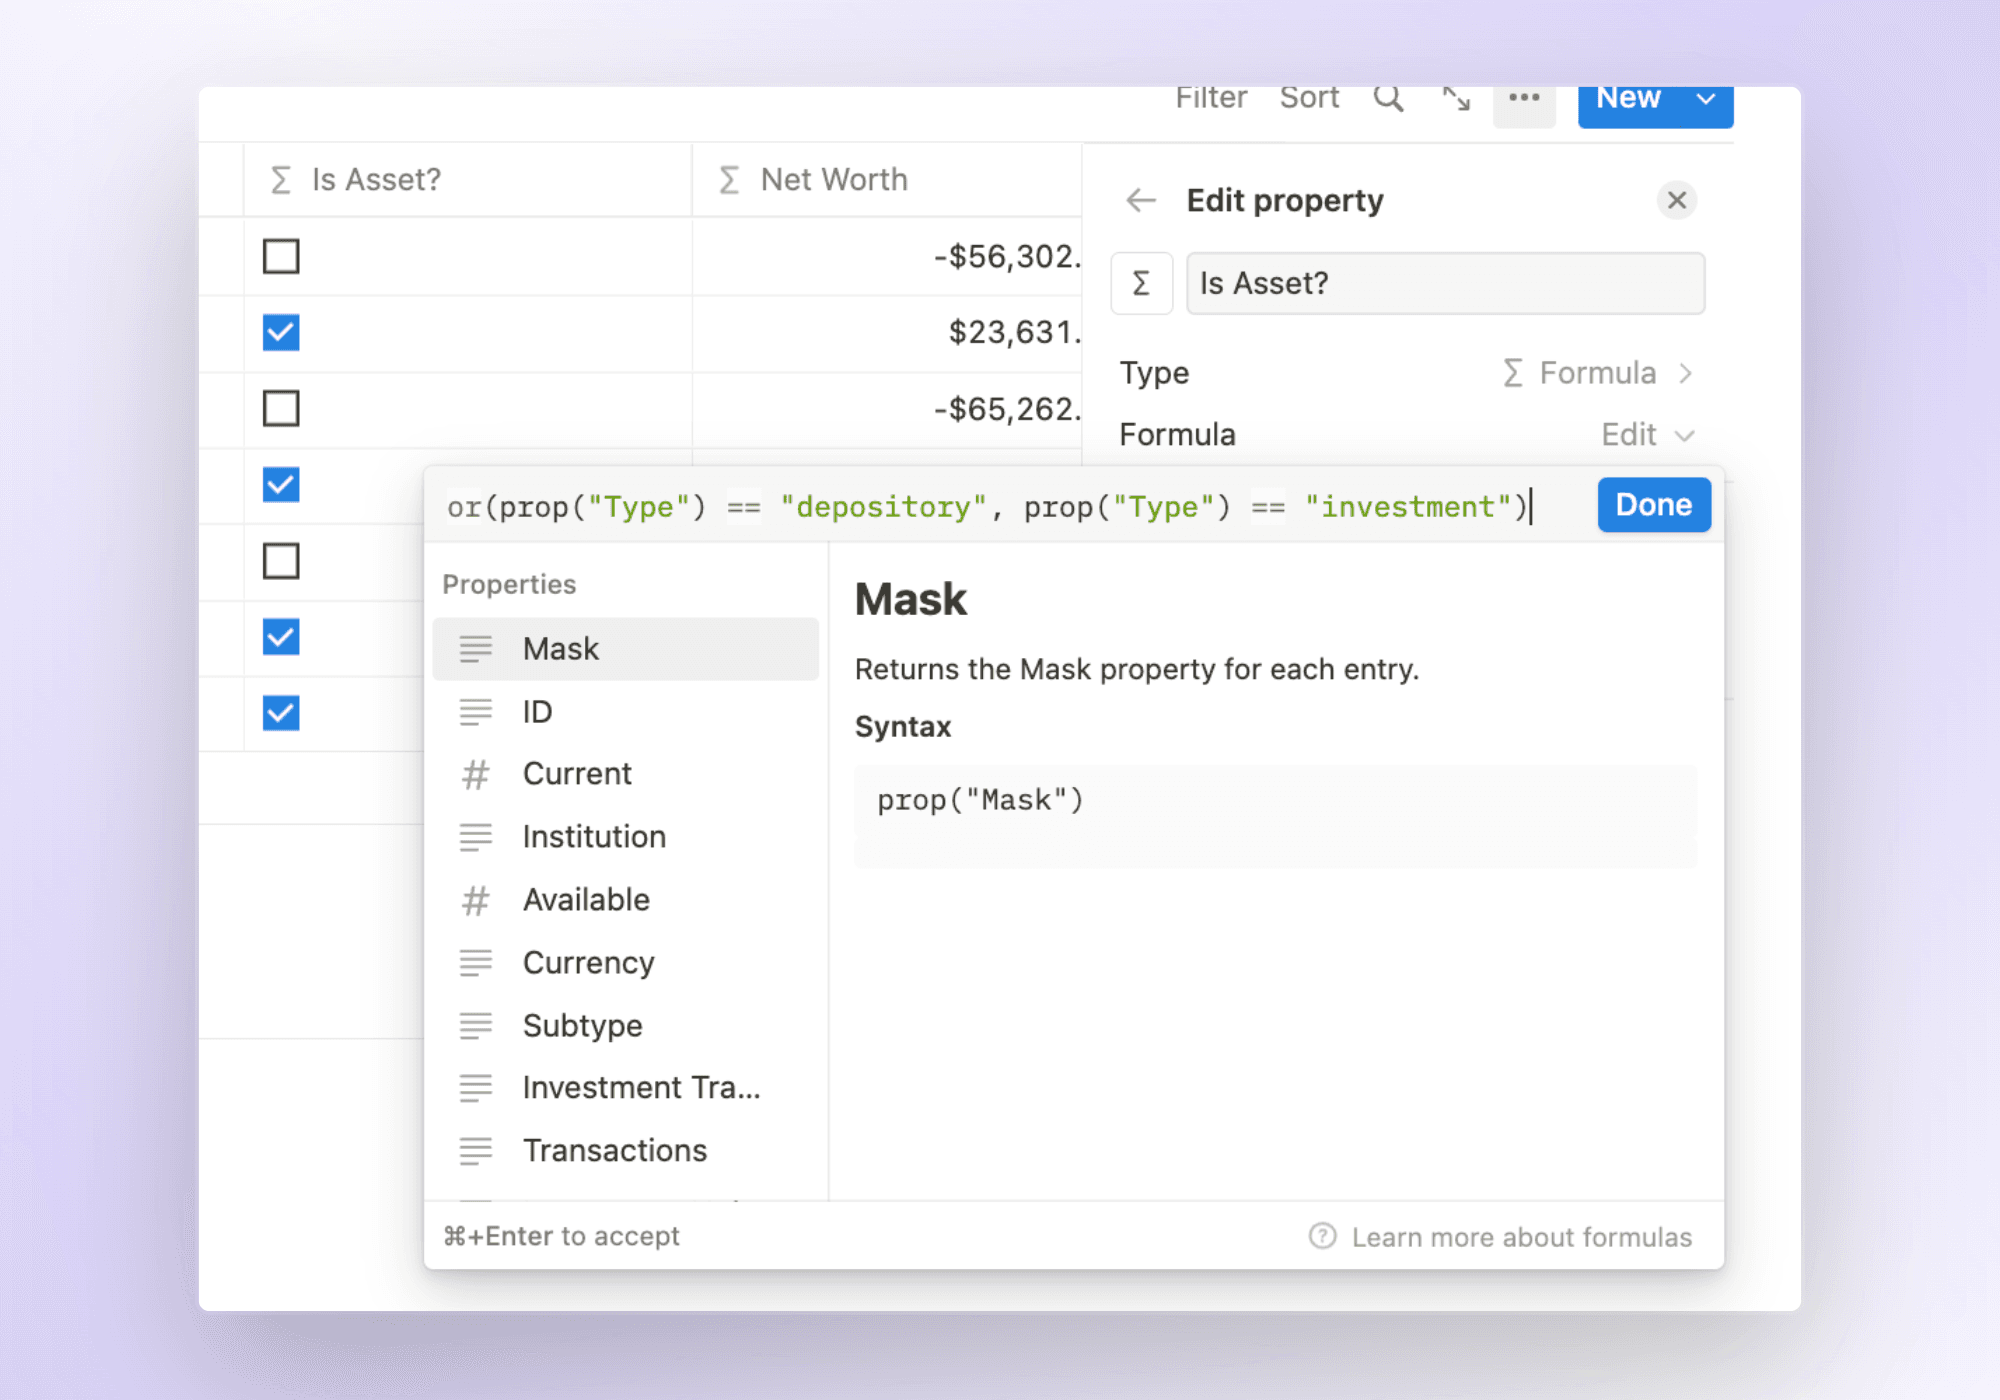Click the expand view arrows icon
2000x1400 pixels.
click(1456, 99)
